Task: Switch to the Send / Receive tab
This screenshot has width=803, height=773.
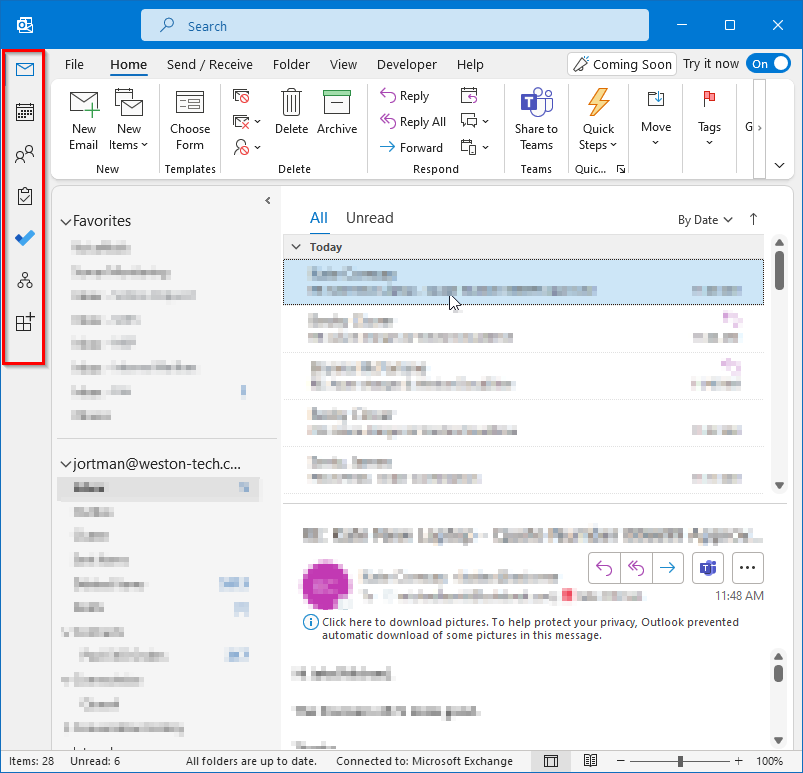Action: 209,65
